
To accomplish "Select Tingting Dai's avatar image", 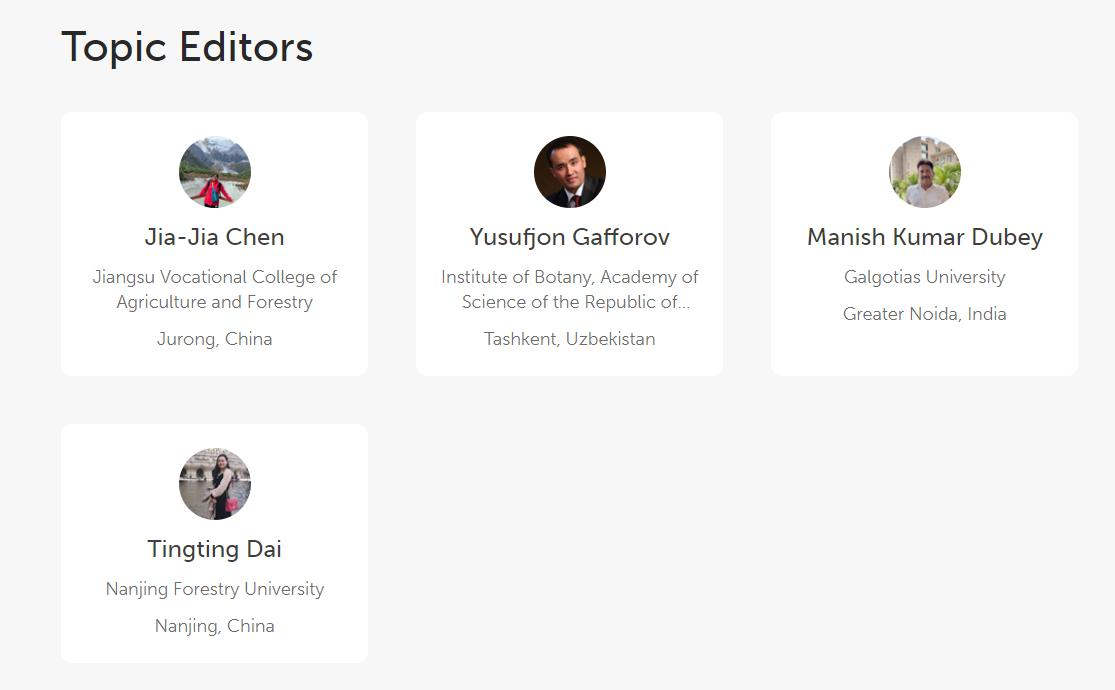I will [215, 484].
